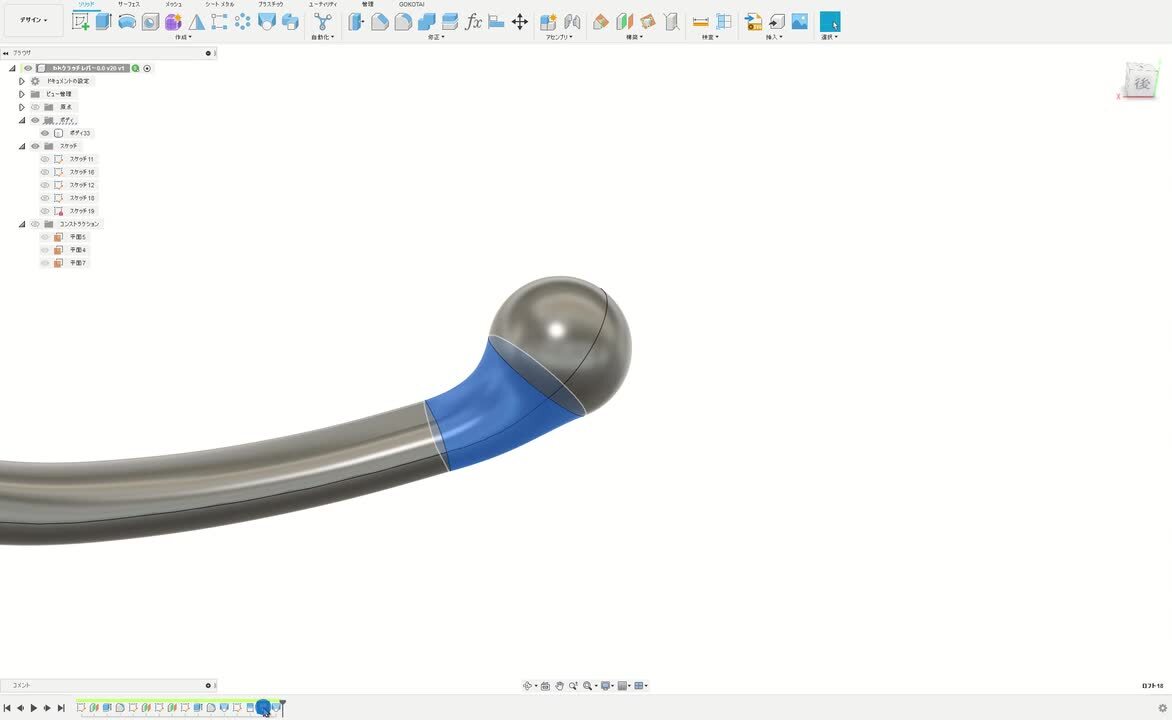This screenshot has width=1172, height=720.
Task: Click the Automate branching icon
Action: tap(322, 22)
